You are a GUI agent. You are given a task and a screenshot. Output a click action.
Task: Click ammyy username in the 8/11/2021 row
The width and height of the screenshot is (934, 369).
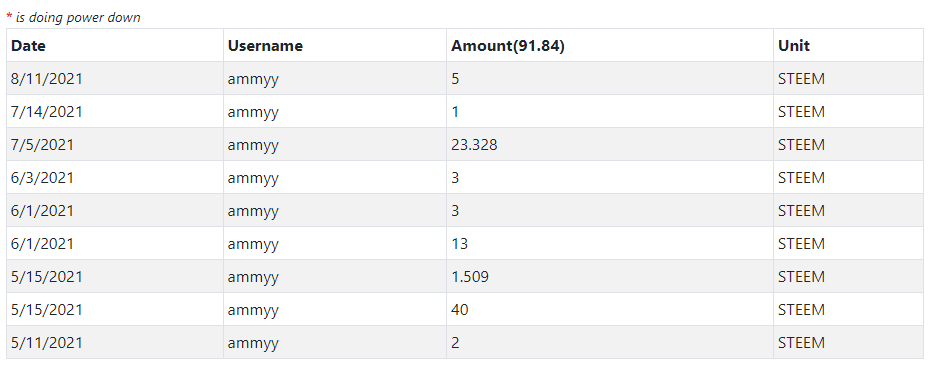tap(335, 79)
